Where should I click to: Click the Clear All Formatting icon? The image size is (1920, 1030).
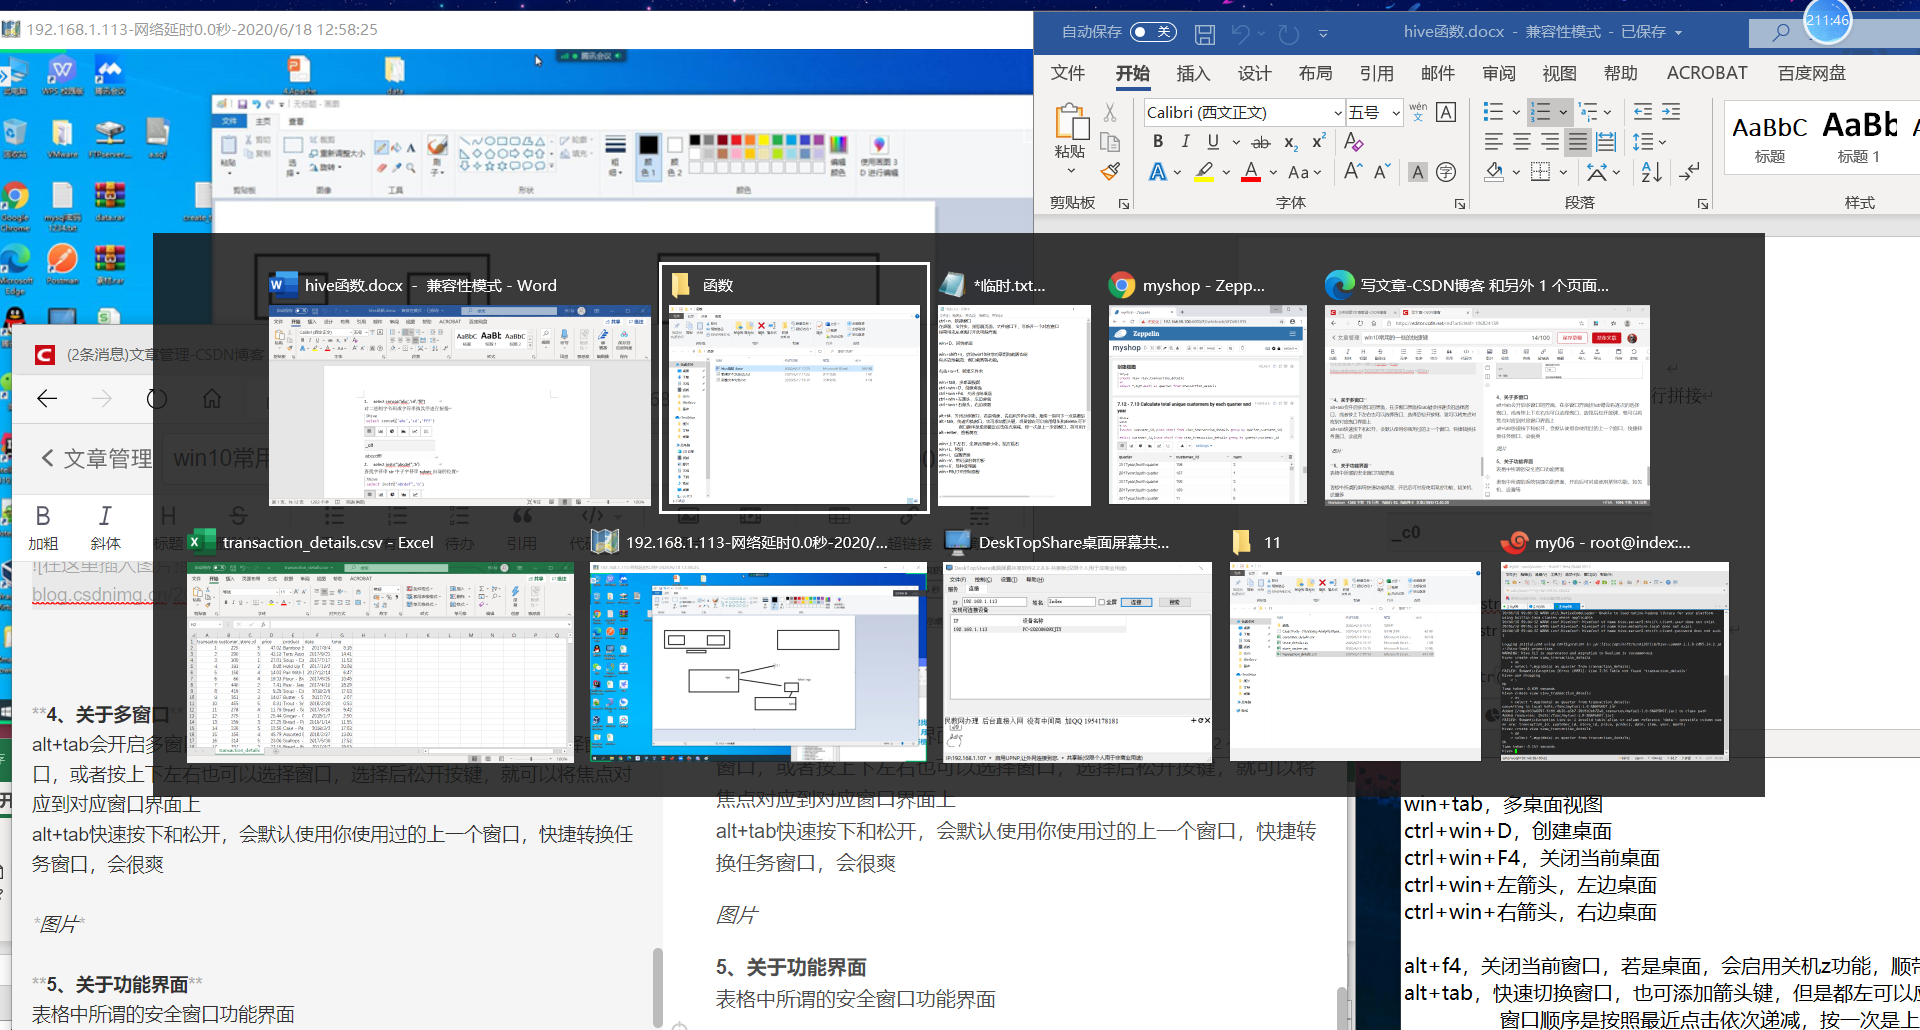pos(1353,143)
